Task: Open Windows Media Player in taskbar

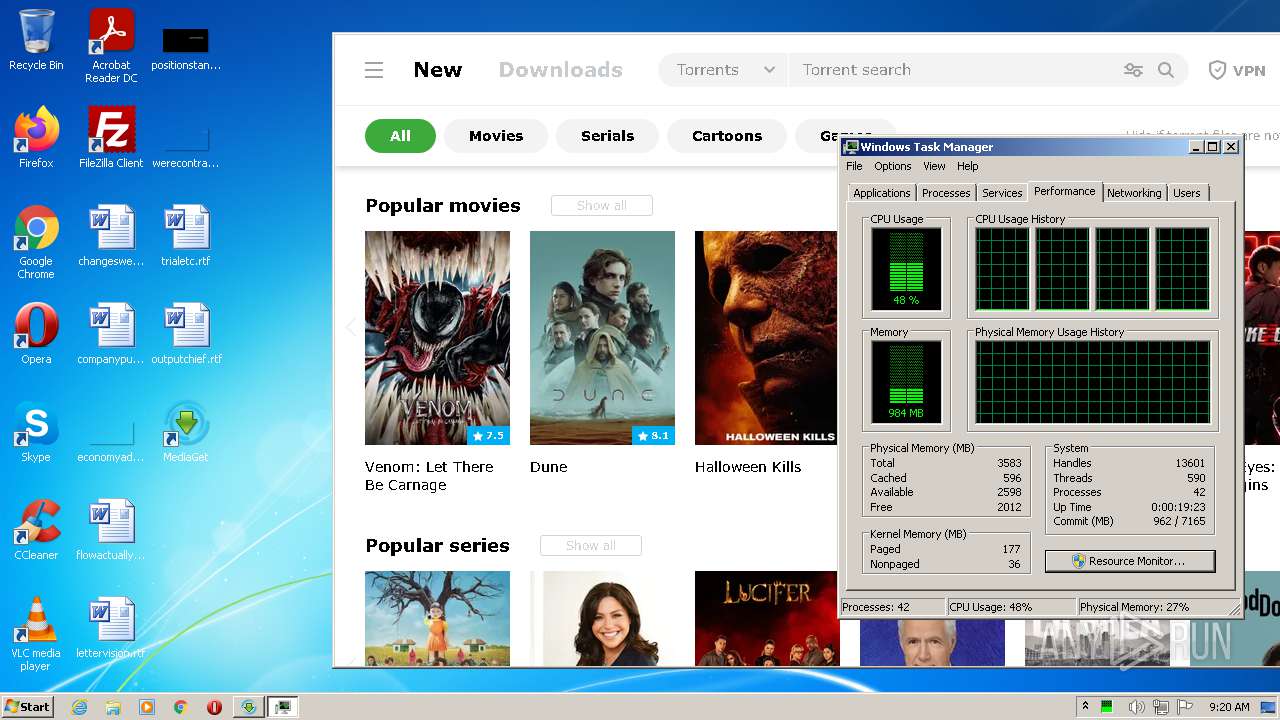Action: pos(147,707)
